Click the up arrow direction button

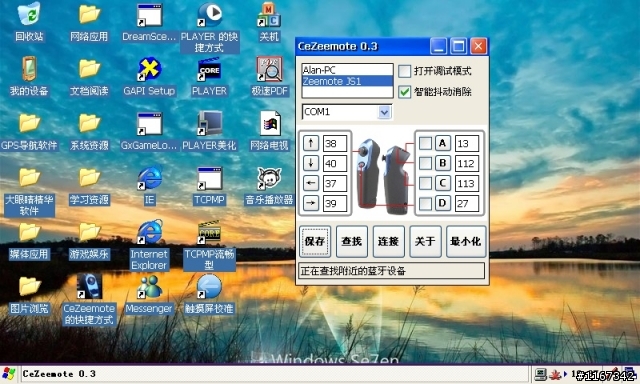tap(311, 143)
